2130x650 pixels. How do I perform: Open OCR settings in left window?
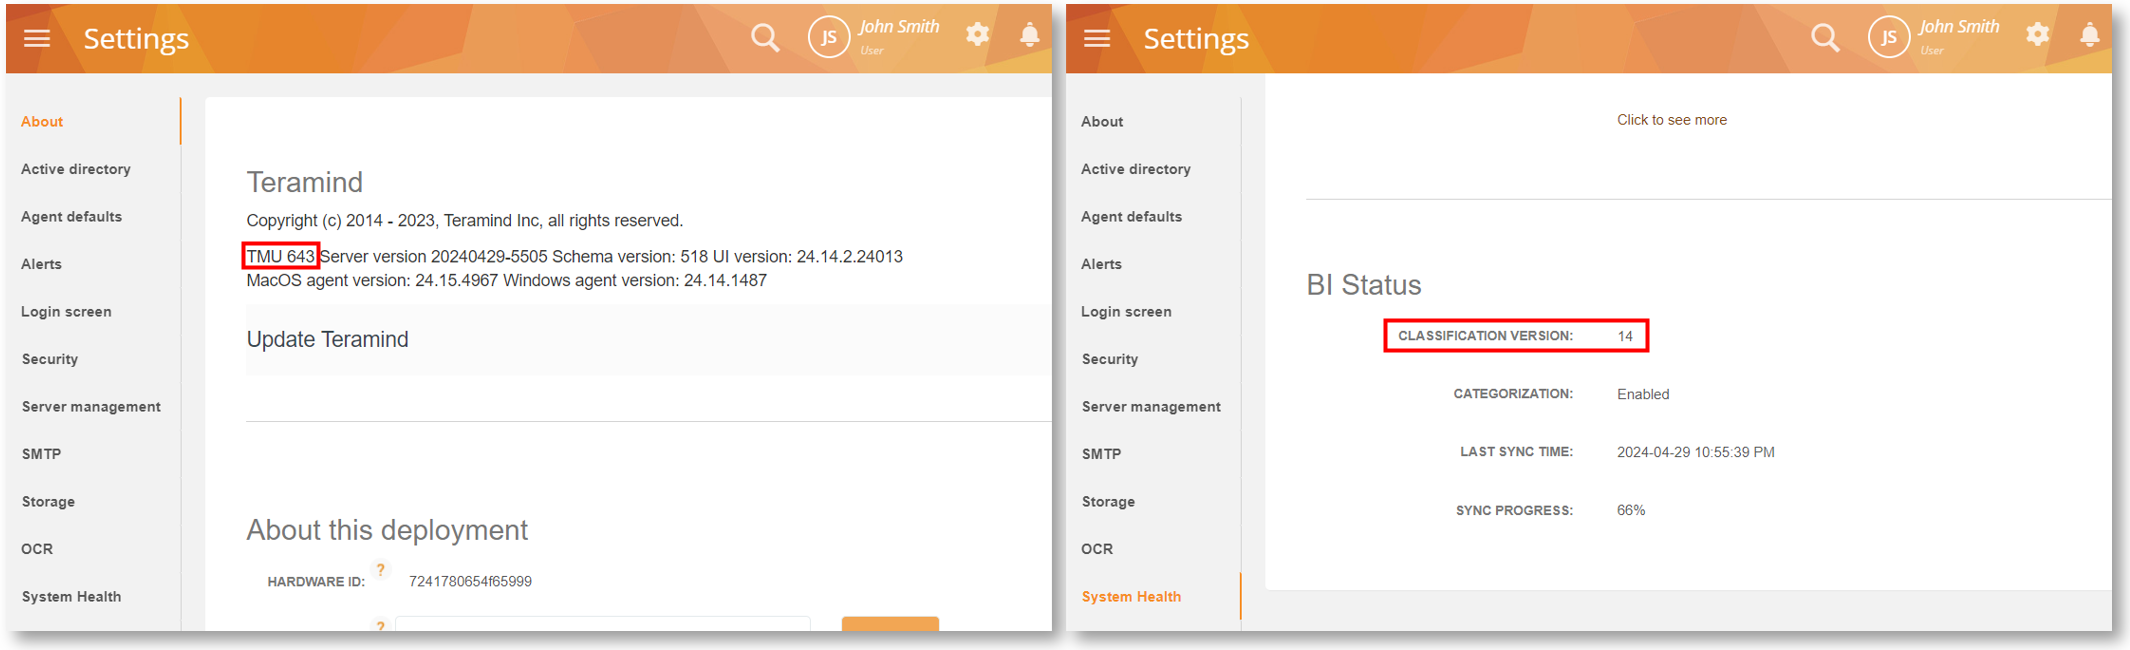37,549
